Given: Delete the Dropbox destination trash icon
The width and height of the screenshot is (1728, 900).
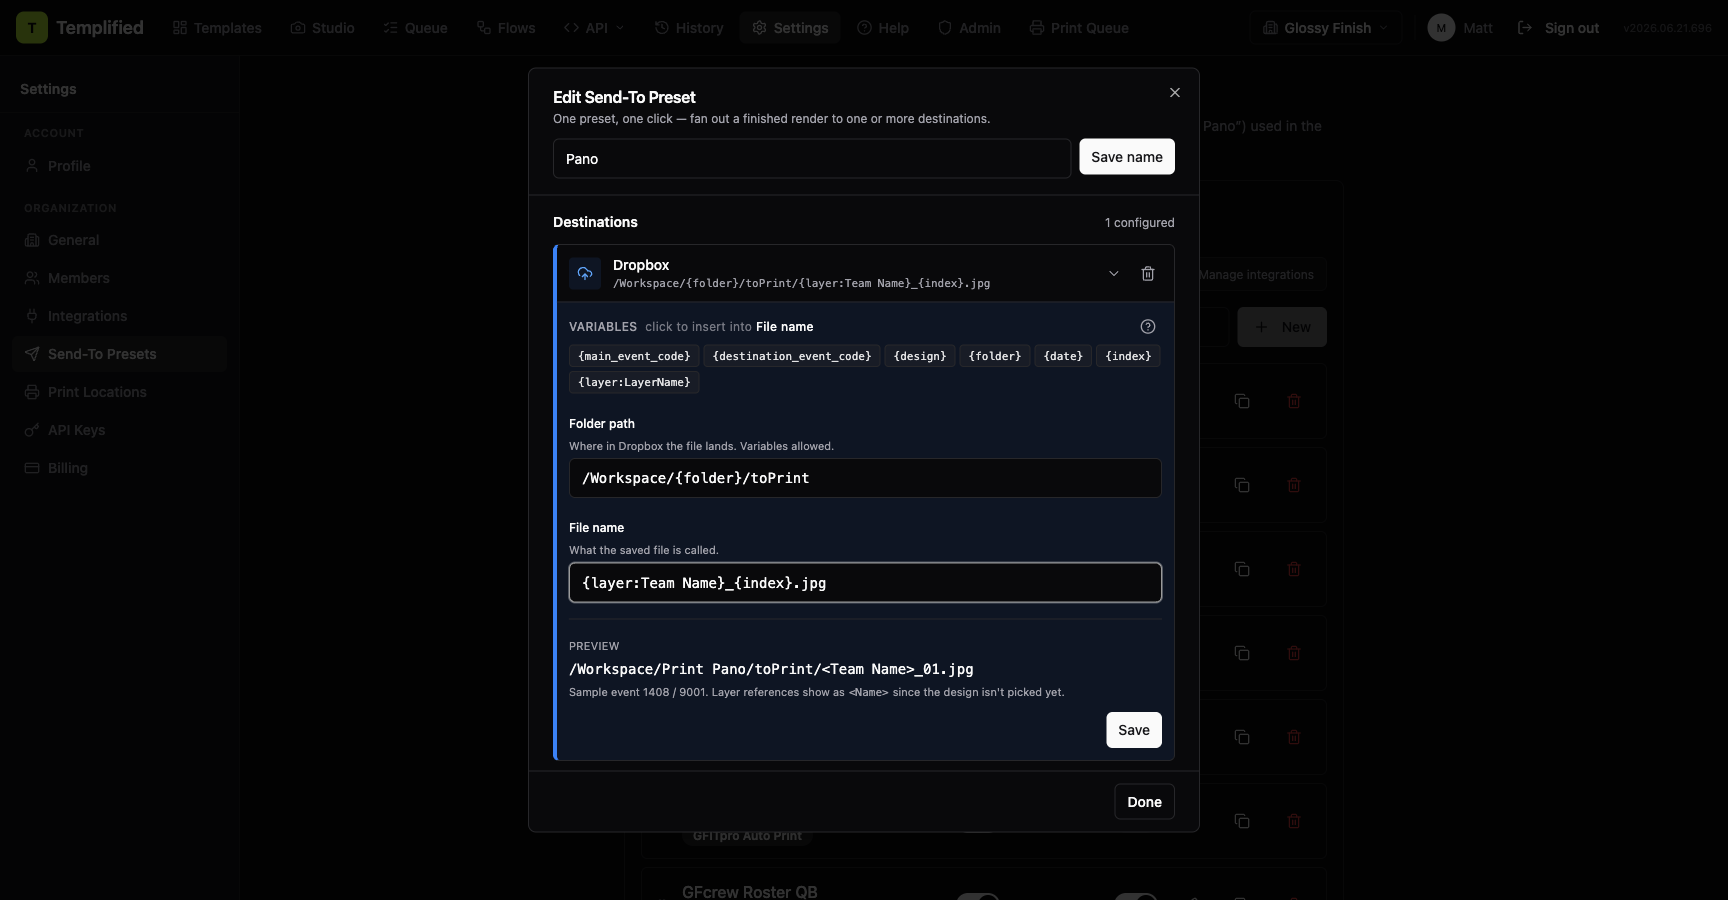Looking at the screenshot, I should [x=1148, y=274].
